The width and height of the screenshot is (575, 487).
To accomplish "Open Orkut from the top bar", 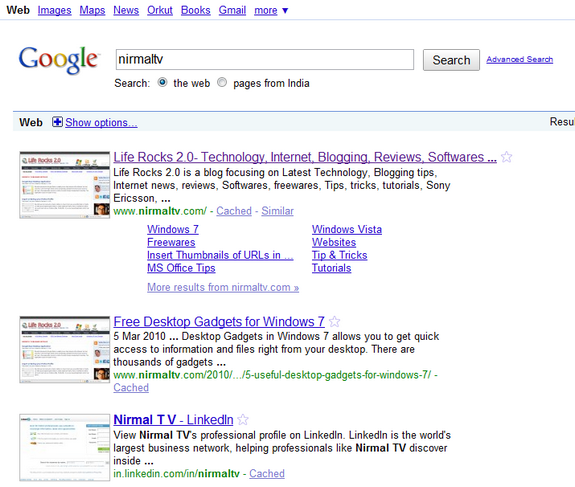I will coord(160,10).
